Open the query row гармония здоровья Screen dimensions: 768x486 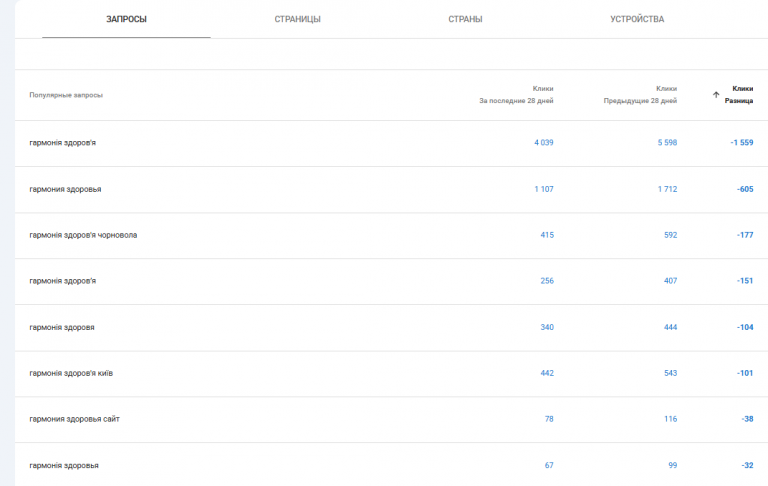(391, 189)
